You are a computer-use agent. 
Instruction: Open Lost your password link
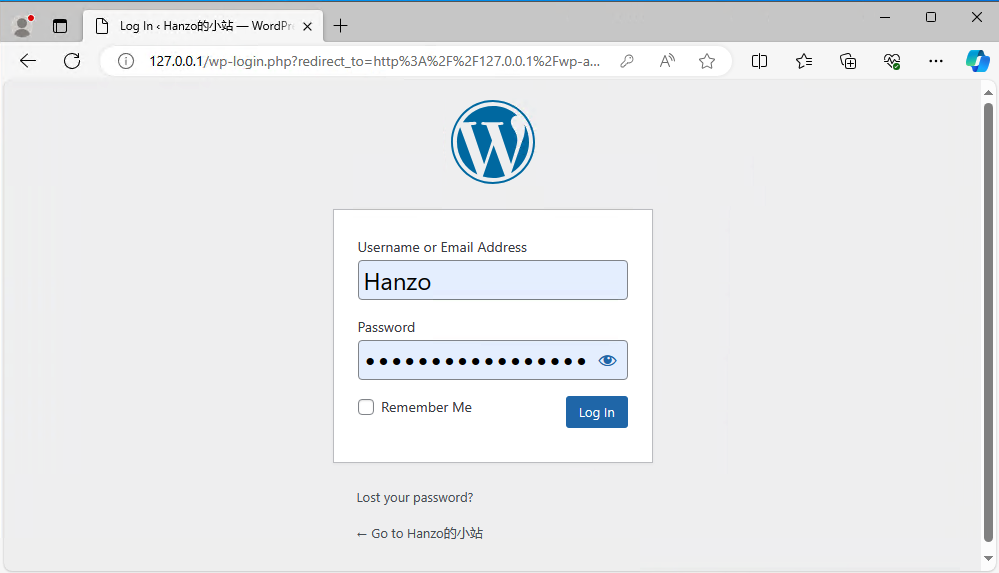click(415, 498)
